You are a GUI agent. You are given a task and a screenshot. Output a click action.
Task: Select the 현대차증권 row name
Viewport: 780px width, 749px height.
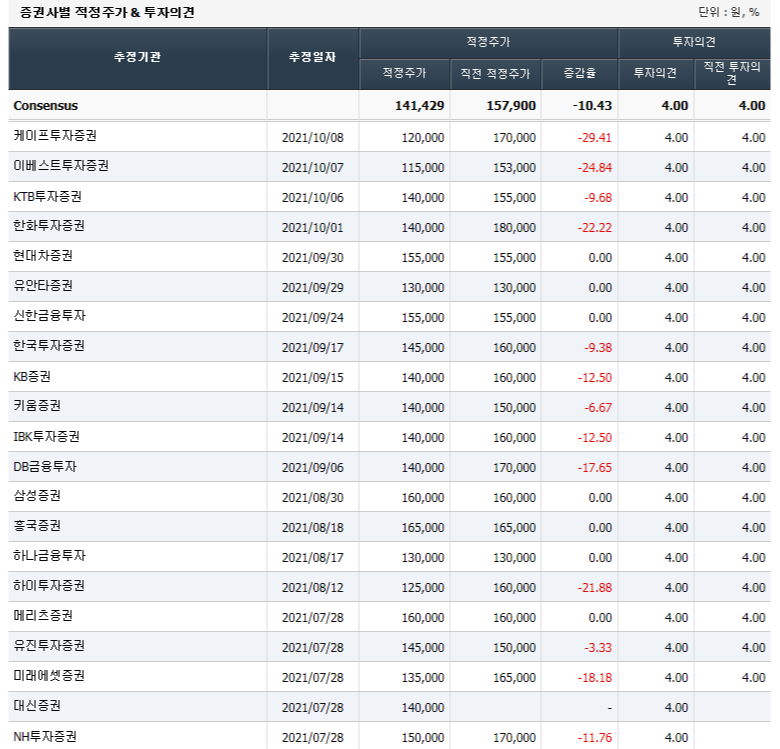pyautogui.click(x=43, y=256)
